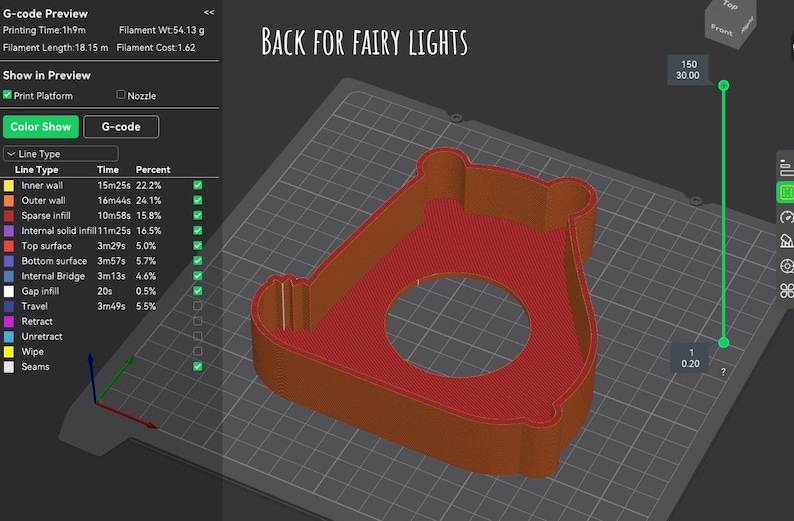Screen dimensions: 794x521
Task: Click the Top surface red swatch
Action: [9, 246]
